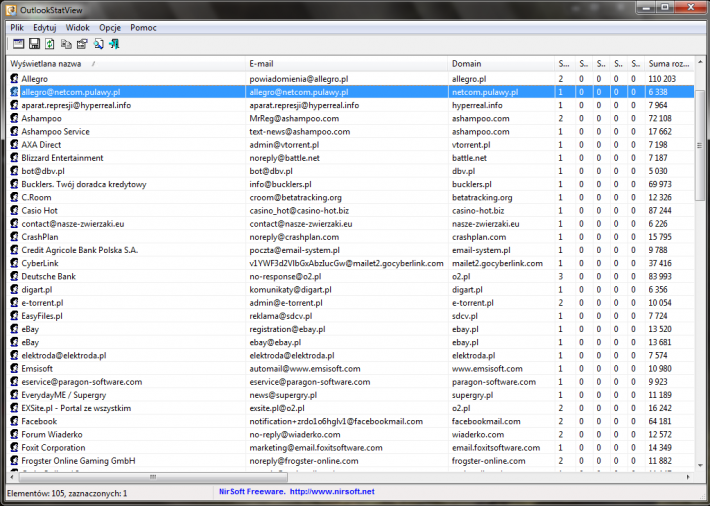710x506 pixels.
Task: Click the Save floppy disk toolbar icon
Action: click(x=34, y=44)
